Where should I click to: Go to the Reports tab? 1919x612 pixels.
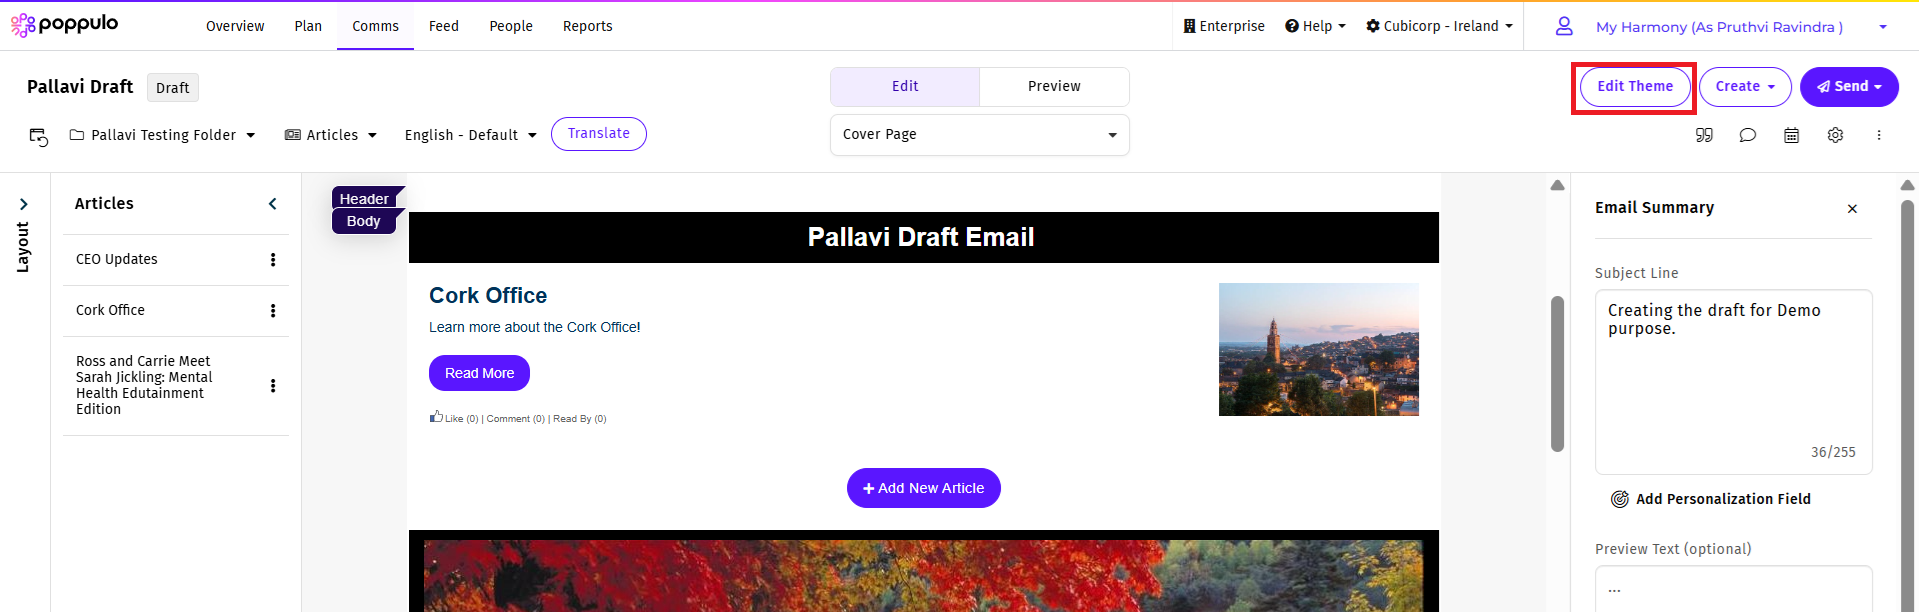[x=587, y=26]
